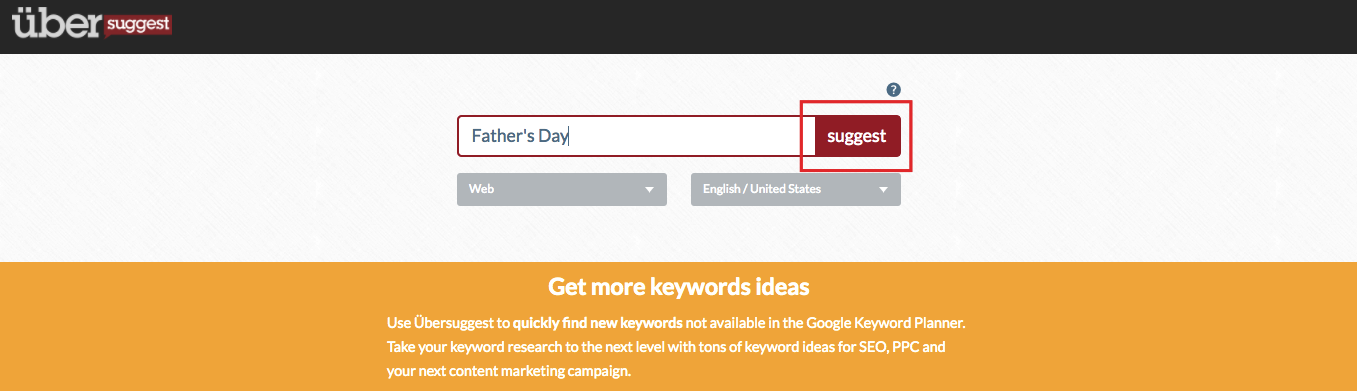Open the Web source dropdown

tap(562, 189)
